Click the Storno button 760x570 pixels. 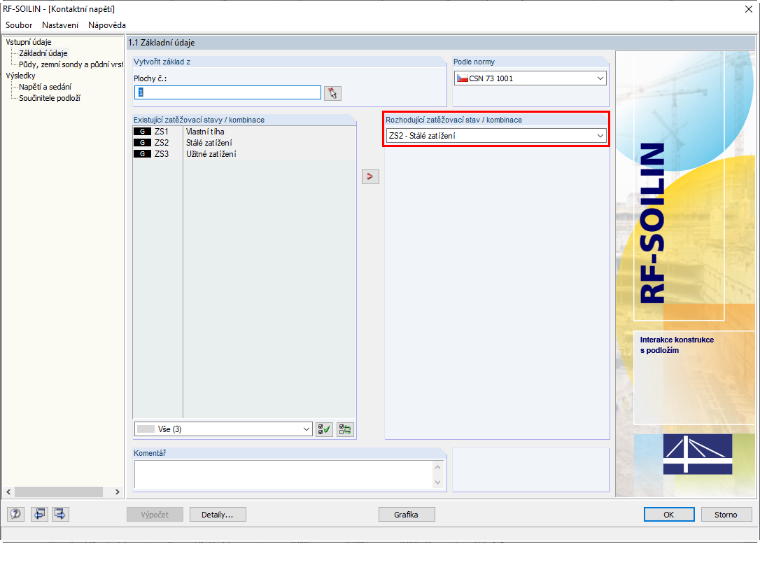726,515
